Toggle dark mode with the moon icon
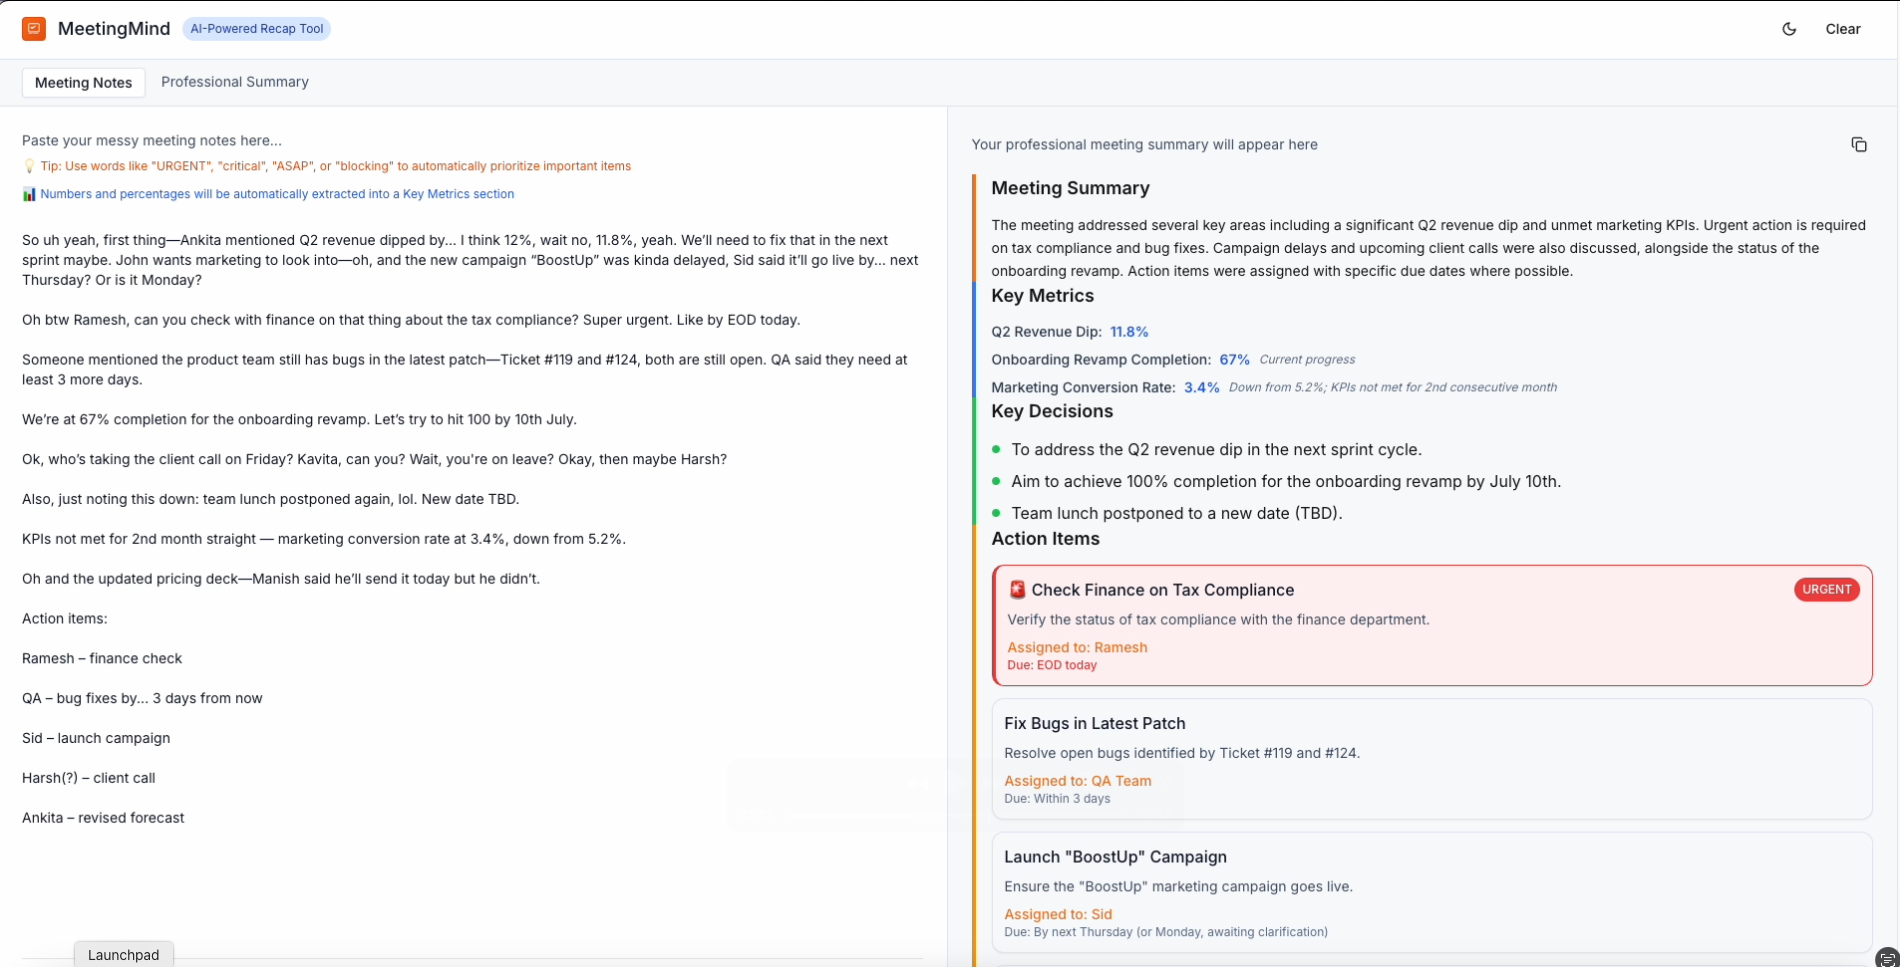Viewport: 1900px width, 967px height. tap(1789, 29)
